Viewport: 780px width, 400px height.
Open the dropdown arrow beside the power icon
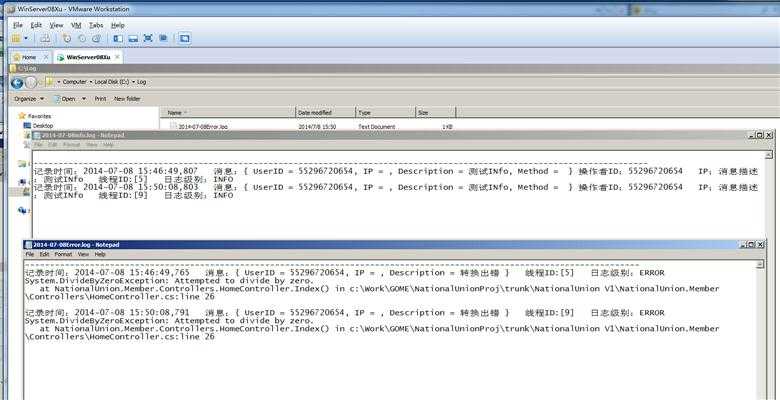[26, 38]
